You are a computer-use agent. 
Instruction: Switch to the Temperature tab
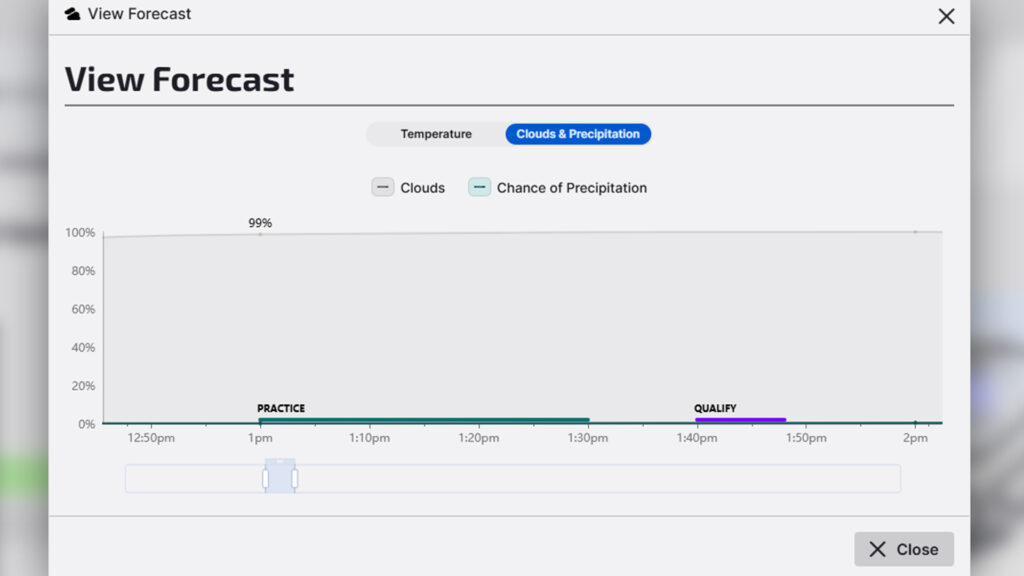[x=436, y=134]
